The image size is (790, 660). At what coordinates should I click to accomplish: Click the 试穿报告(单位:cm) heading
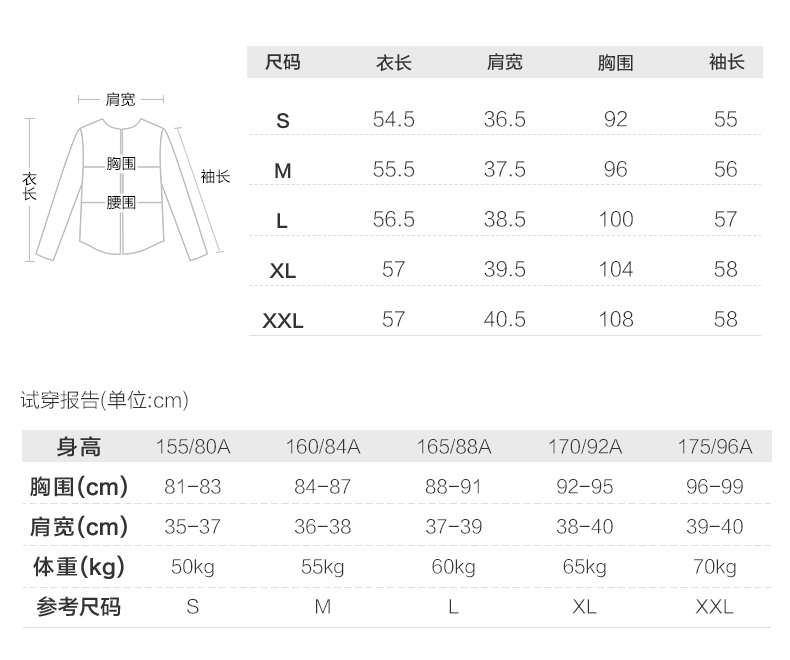click(x=105, y=401)
